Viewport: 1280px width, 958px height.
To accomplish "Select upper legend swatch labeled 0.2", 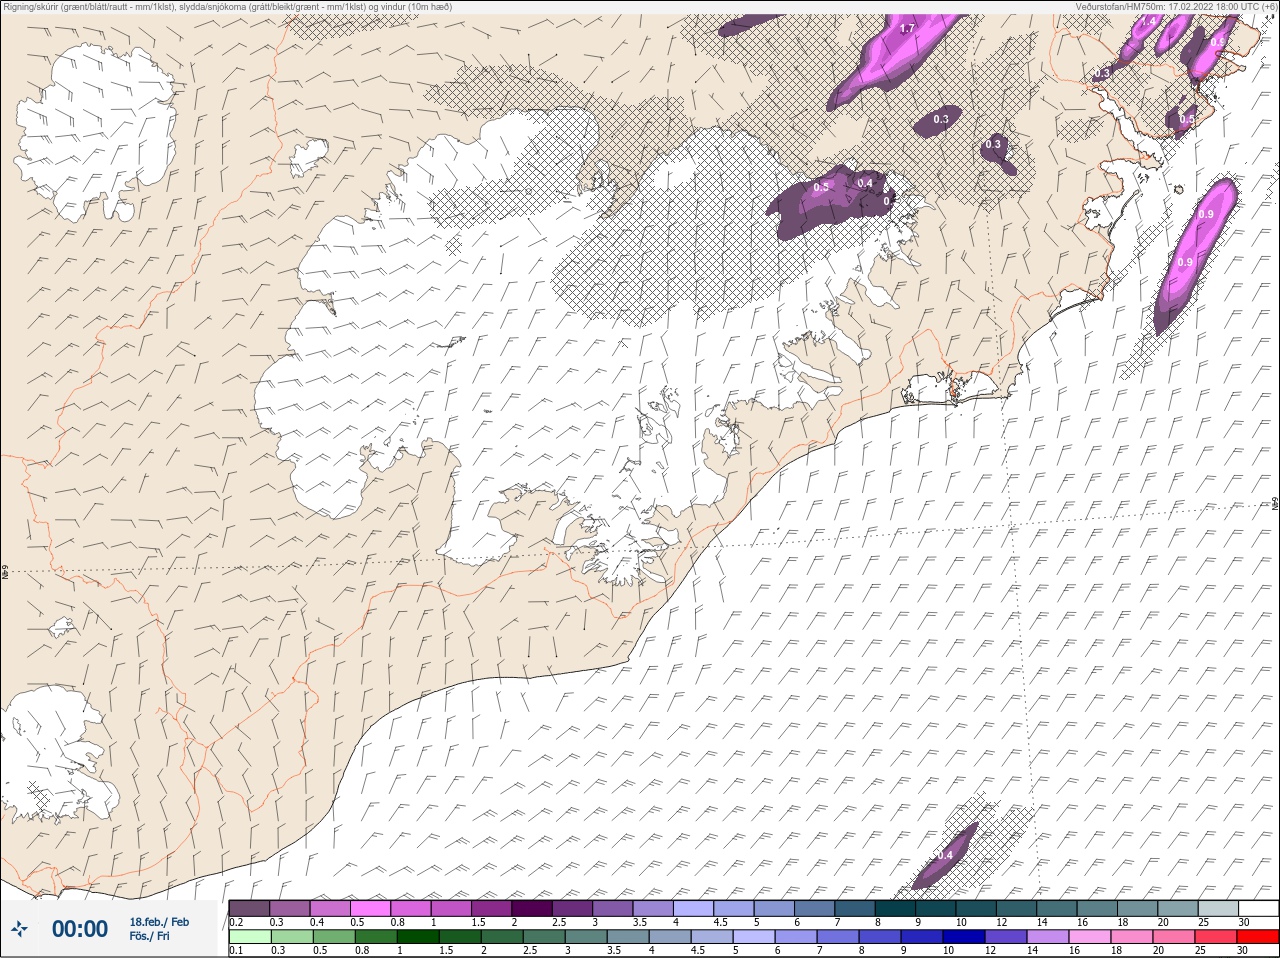I will tap(249, 908).
